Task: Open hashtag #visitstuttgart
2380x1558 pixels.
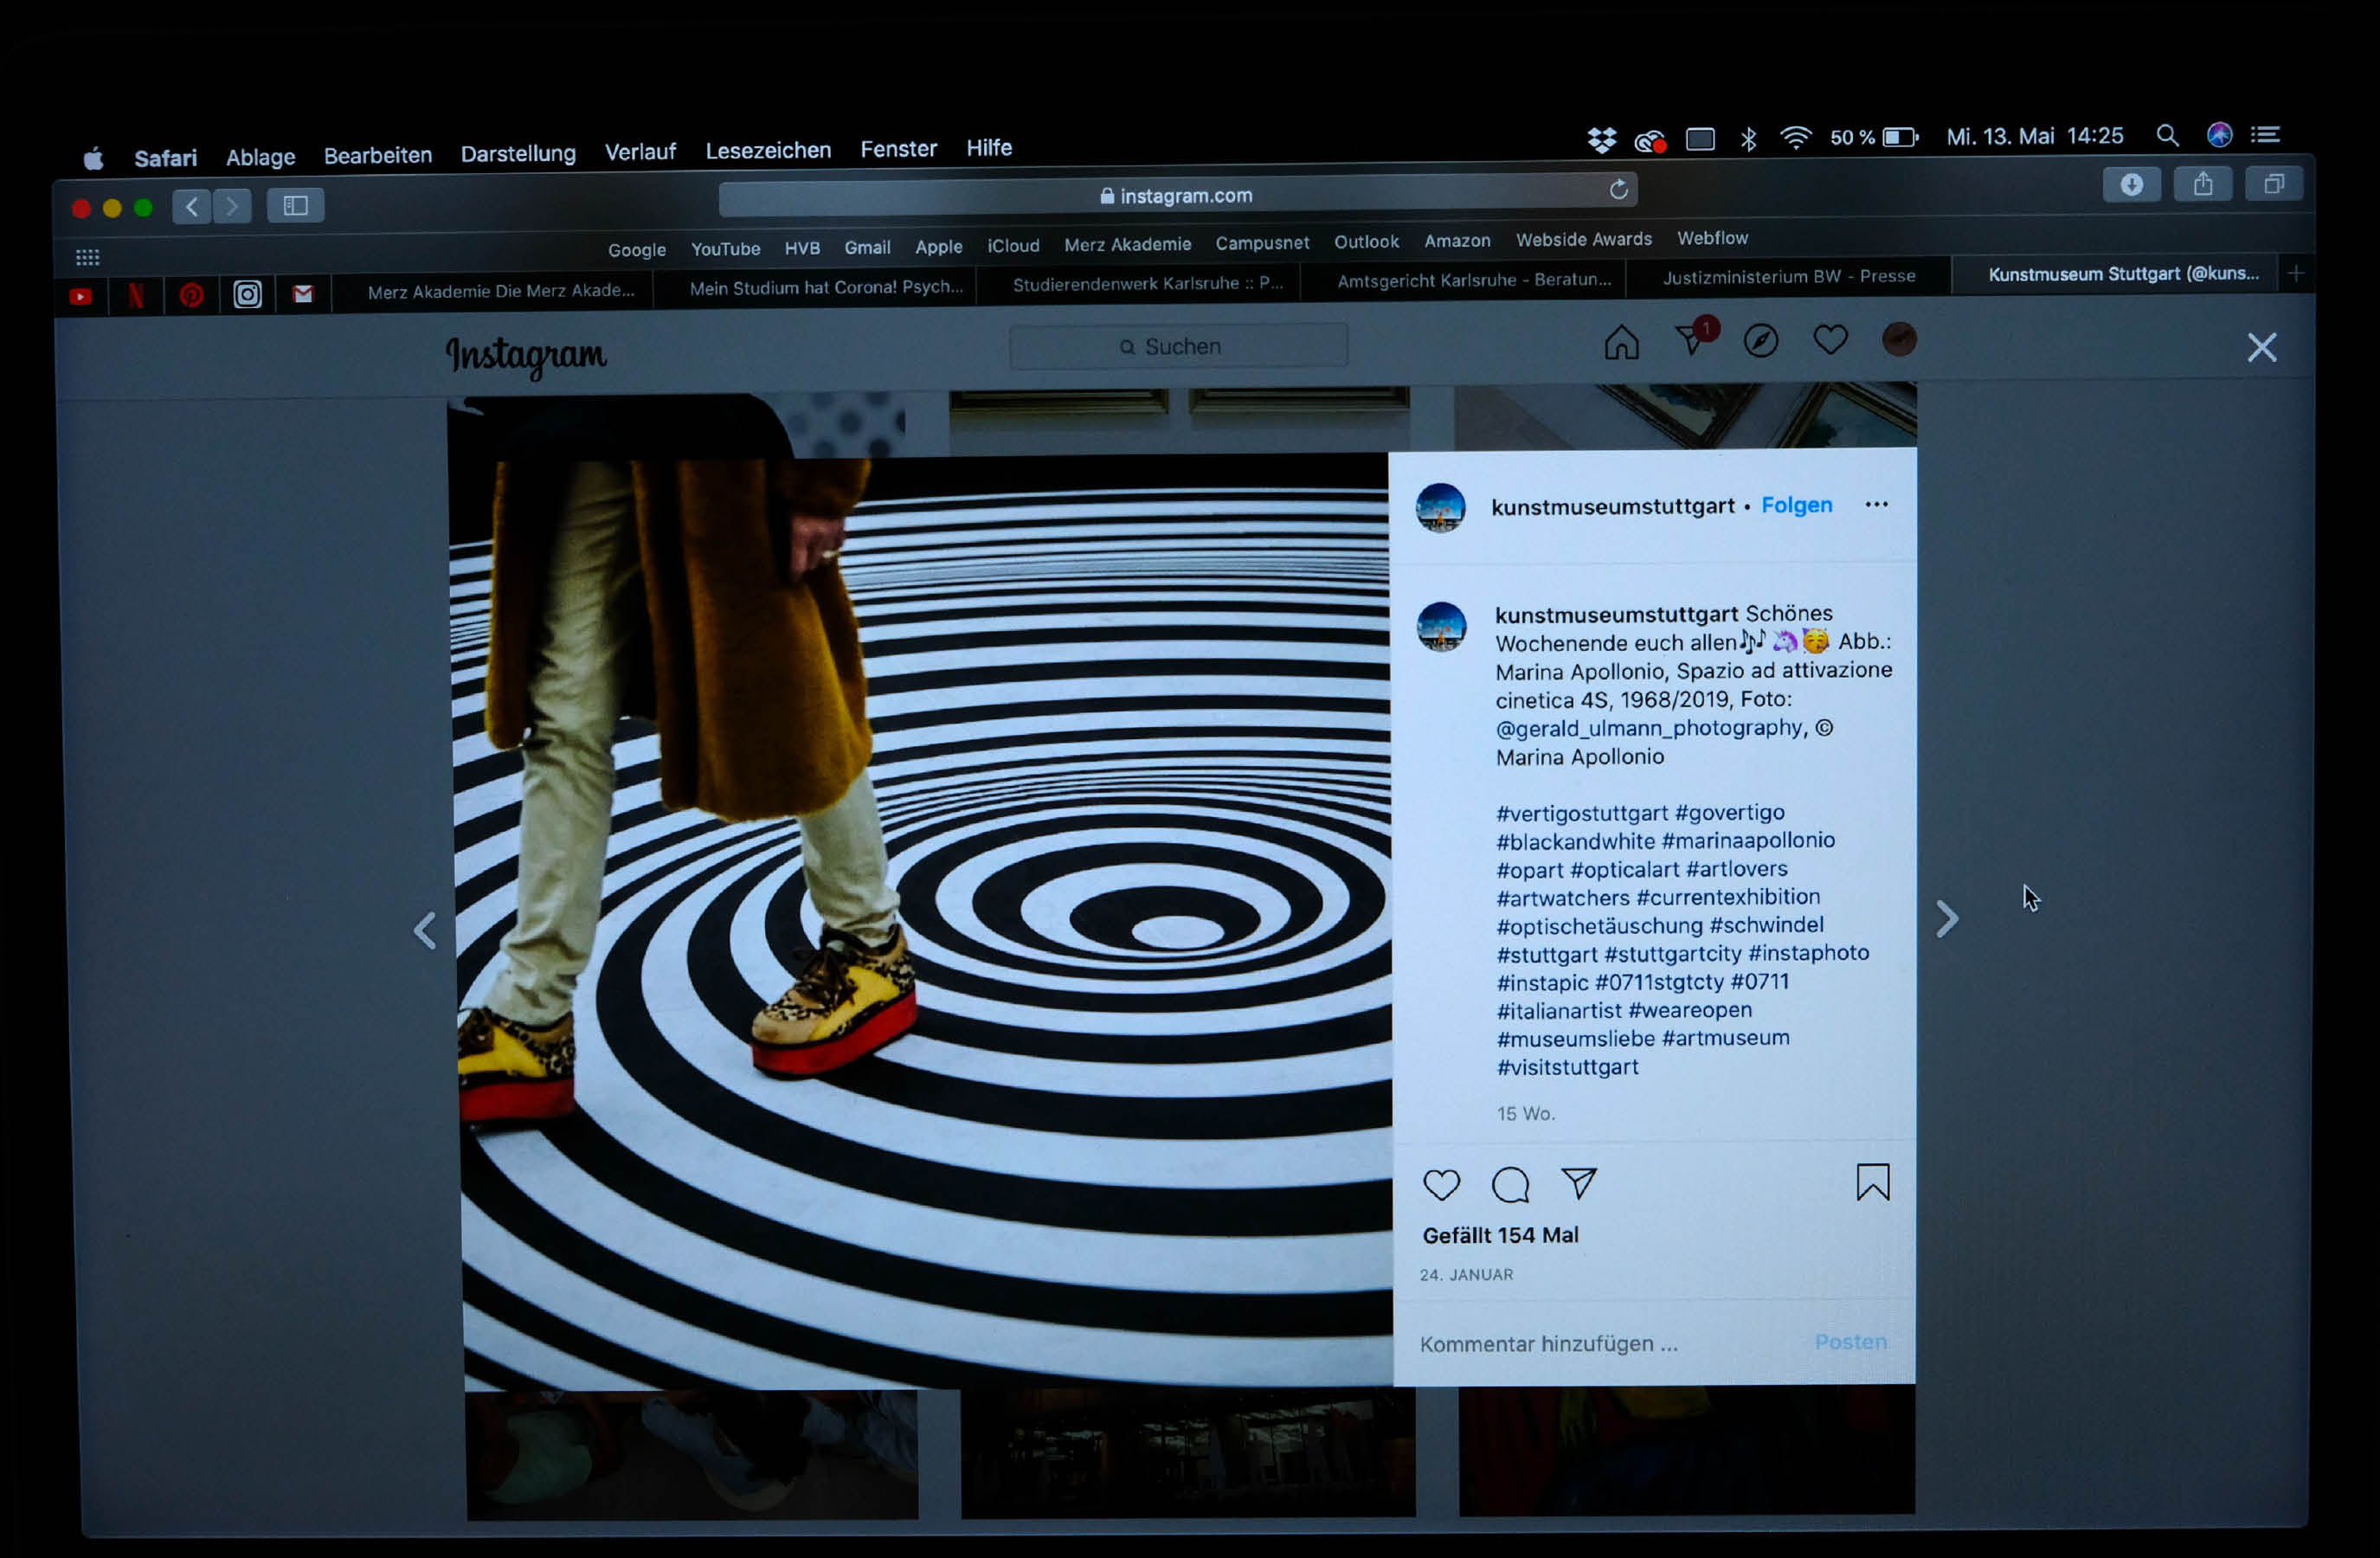Action: (x=1567, y=1067)
